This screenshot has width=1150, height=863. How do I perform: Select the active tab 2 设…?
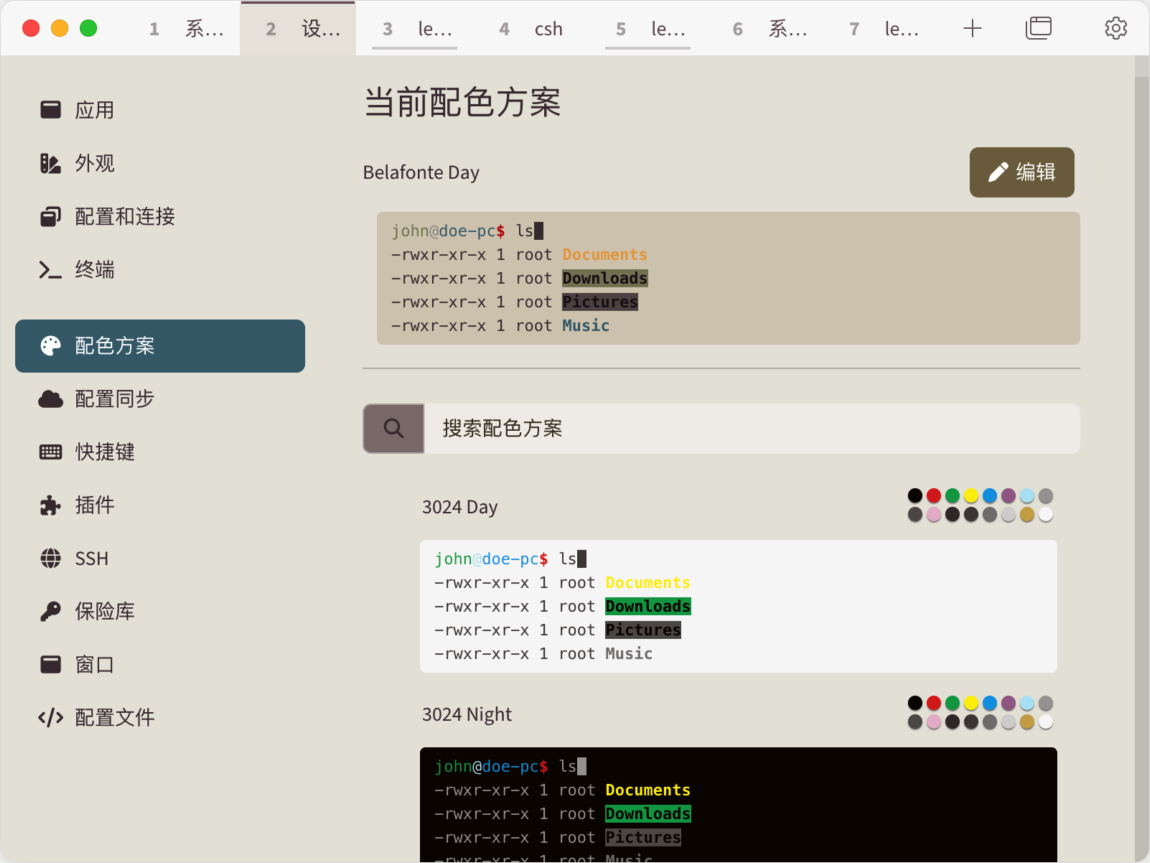coord(299,29)
